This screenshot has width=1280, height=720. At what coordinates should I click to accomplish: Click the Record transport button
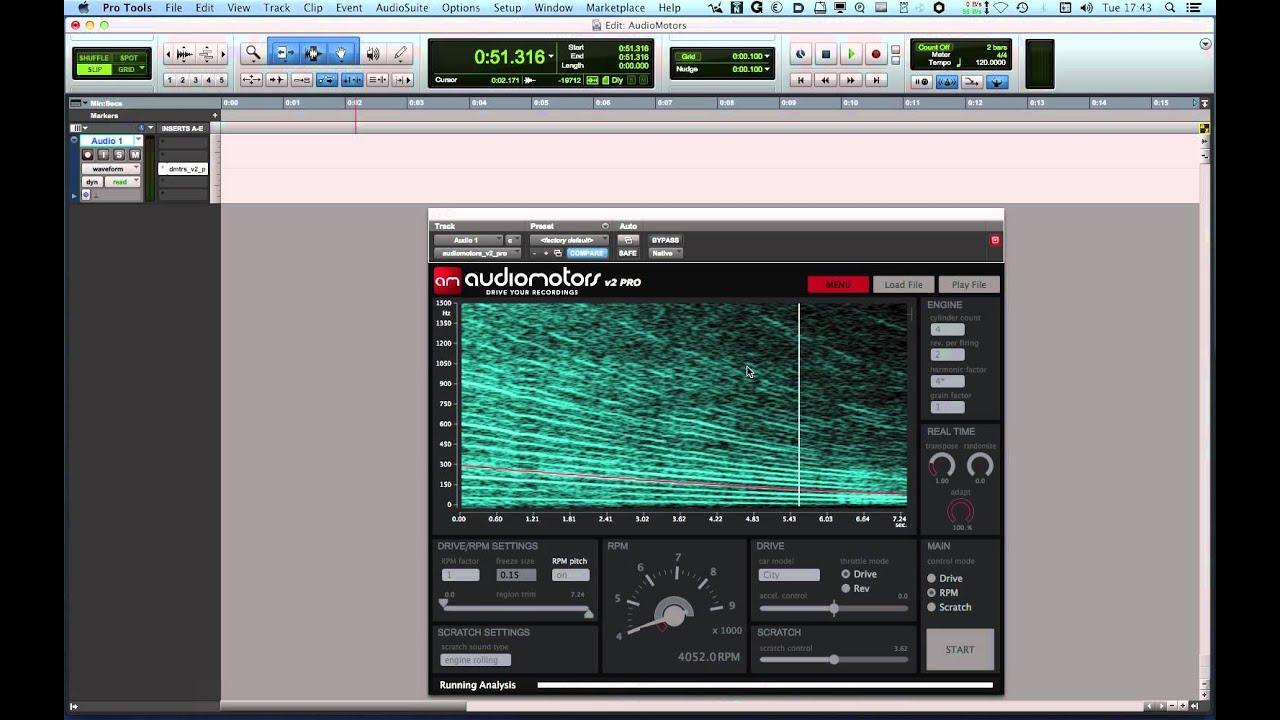tap(876, 55)
